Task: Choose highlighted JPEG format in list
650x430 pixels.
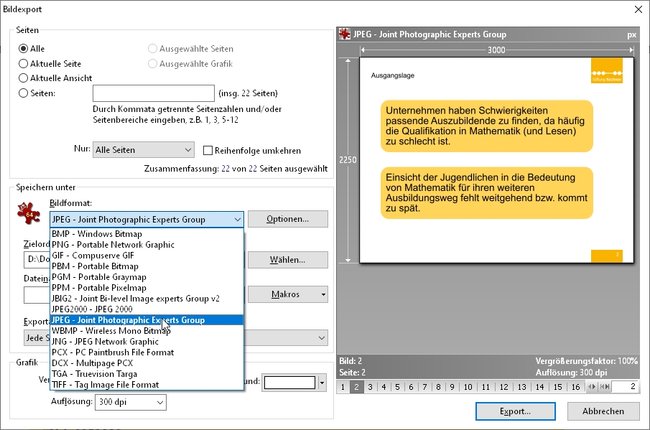Action: click(x=146, y=320)
